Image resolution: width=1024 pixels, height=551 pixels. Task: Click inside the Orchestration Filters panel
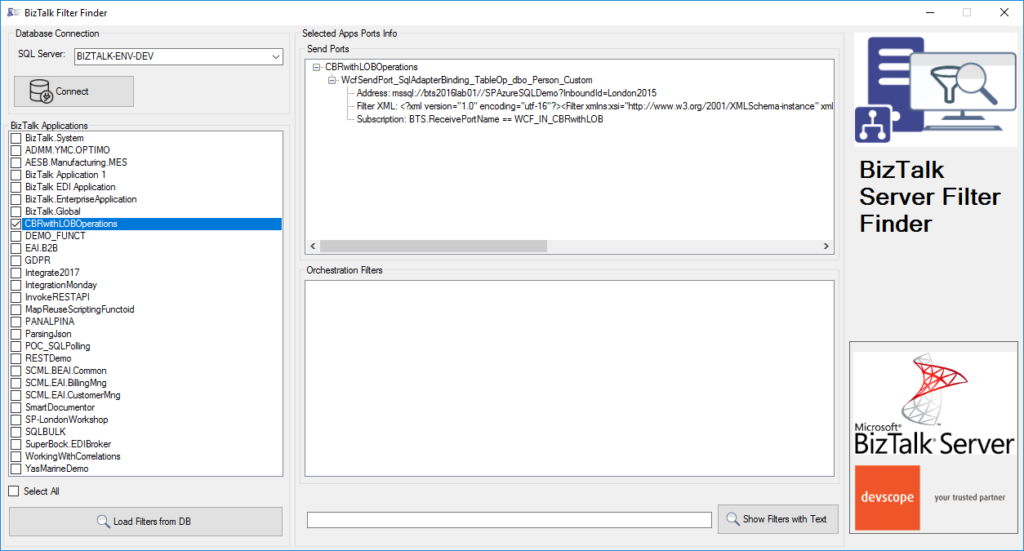click(569, 379)
